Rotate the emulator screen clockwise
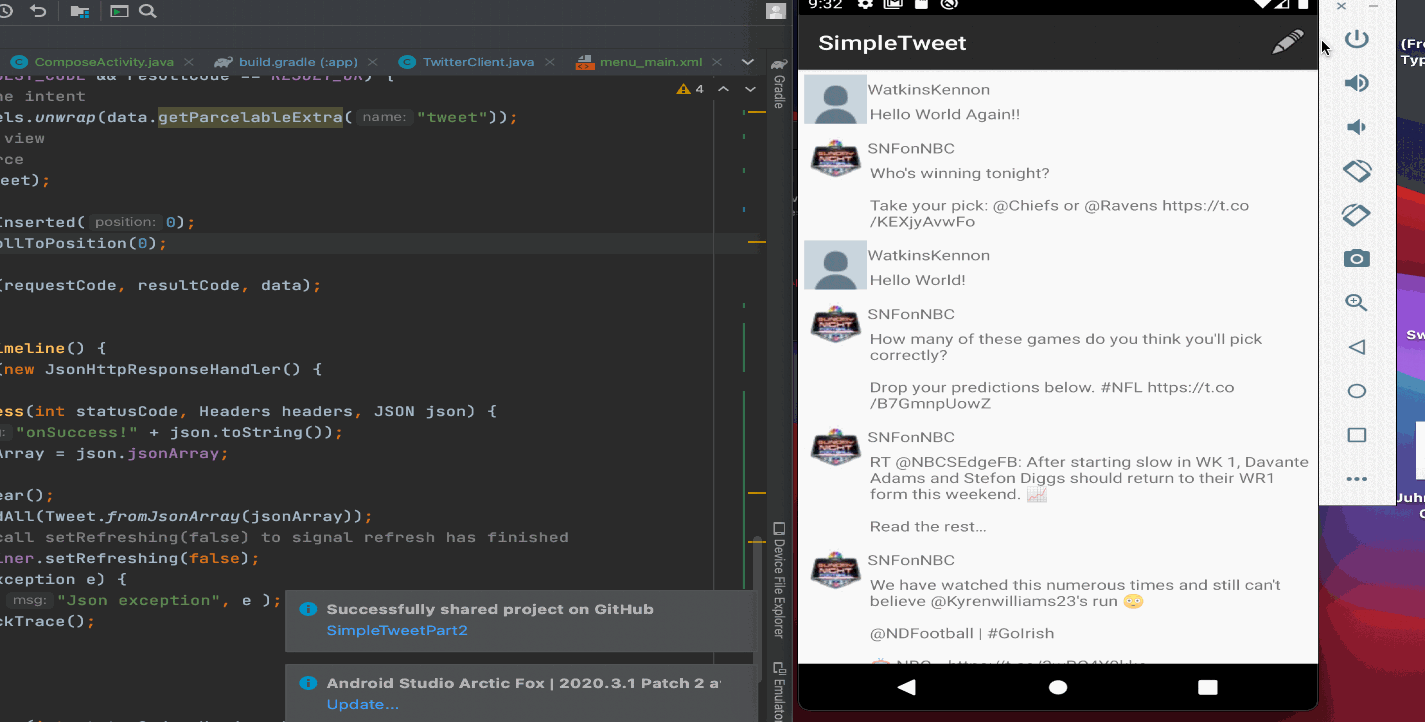This screenshot has height=722, width=1425. [x=1357, y=214]
